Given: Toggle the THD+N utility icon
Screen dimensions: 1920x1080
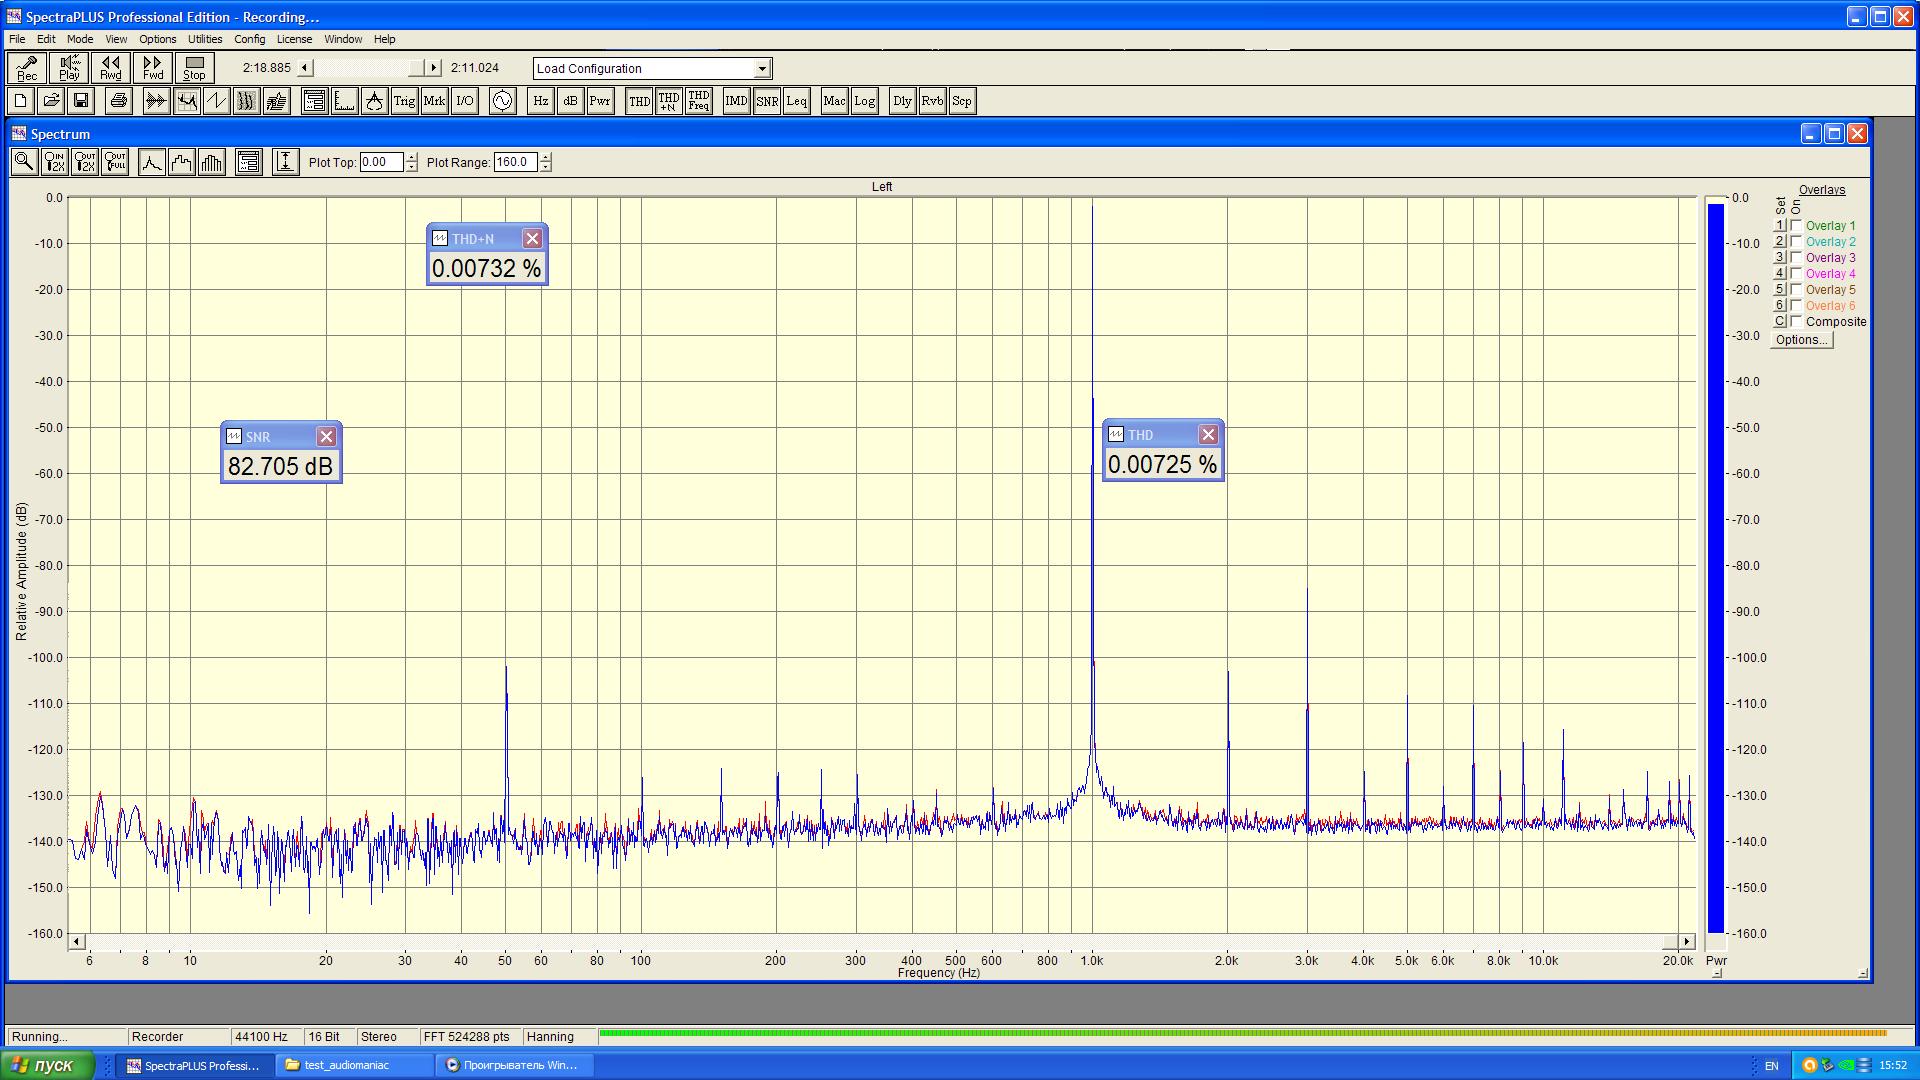Looking at the screenshot, I should click(669, 101).
